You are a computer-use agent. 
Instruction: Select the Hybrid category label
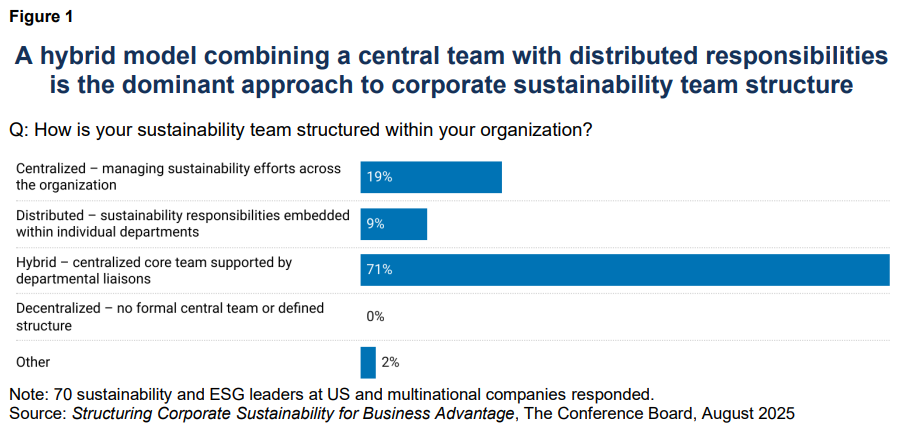tap(153, 270)
